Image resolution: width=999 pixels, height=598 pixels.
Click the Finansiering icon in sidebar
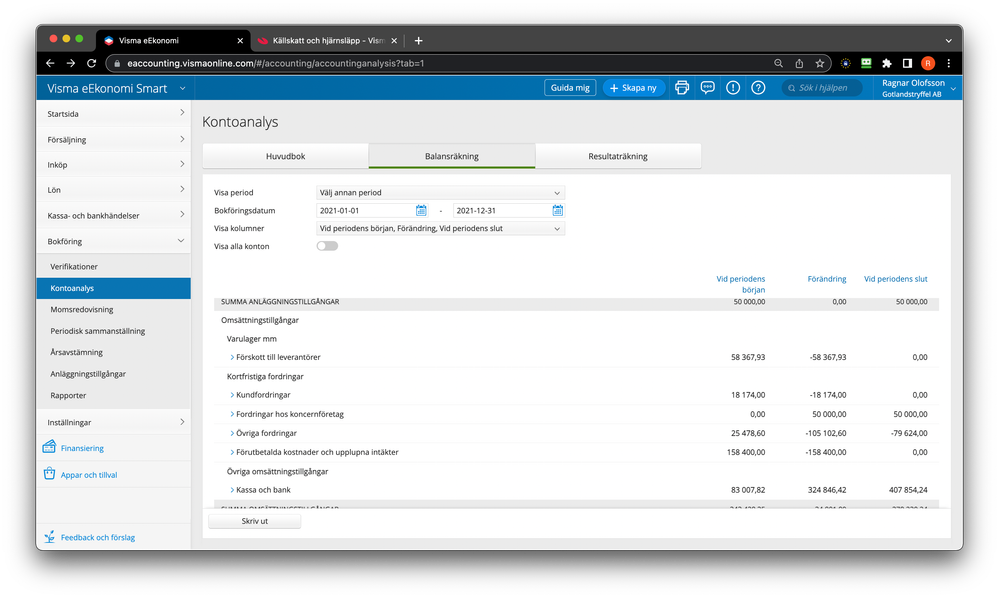pyautogui.click(x=49, y=447)
